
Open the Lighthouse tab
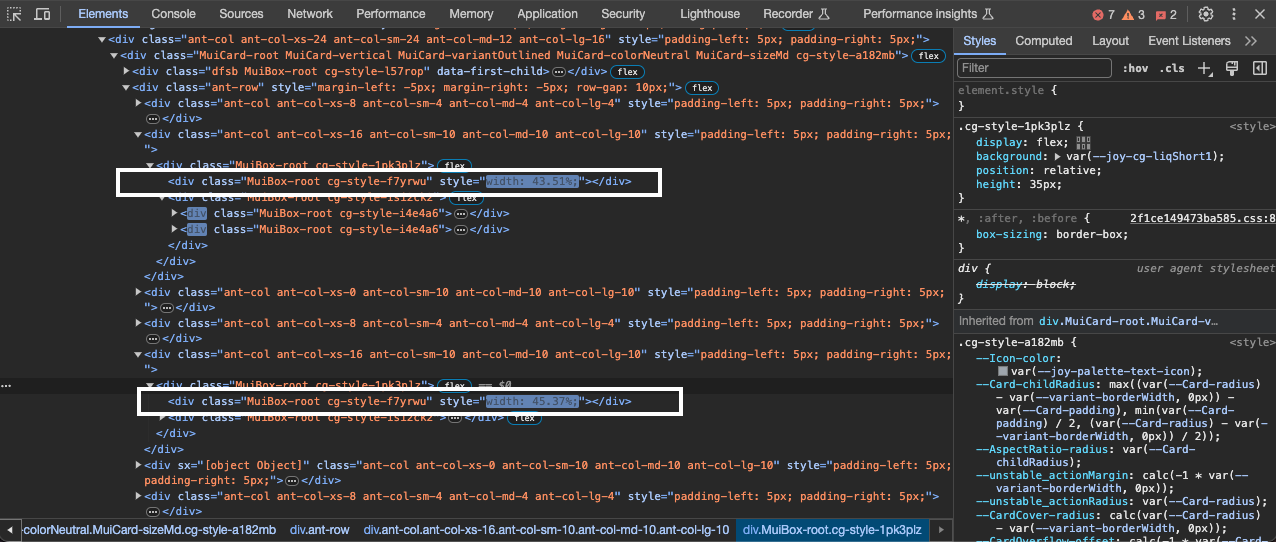tap(710, 14)
